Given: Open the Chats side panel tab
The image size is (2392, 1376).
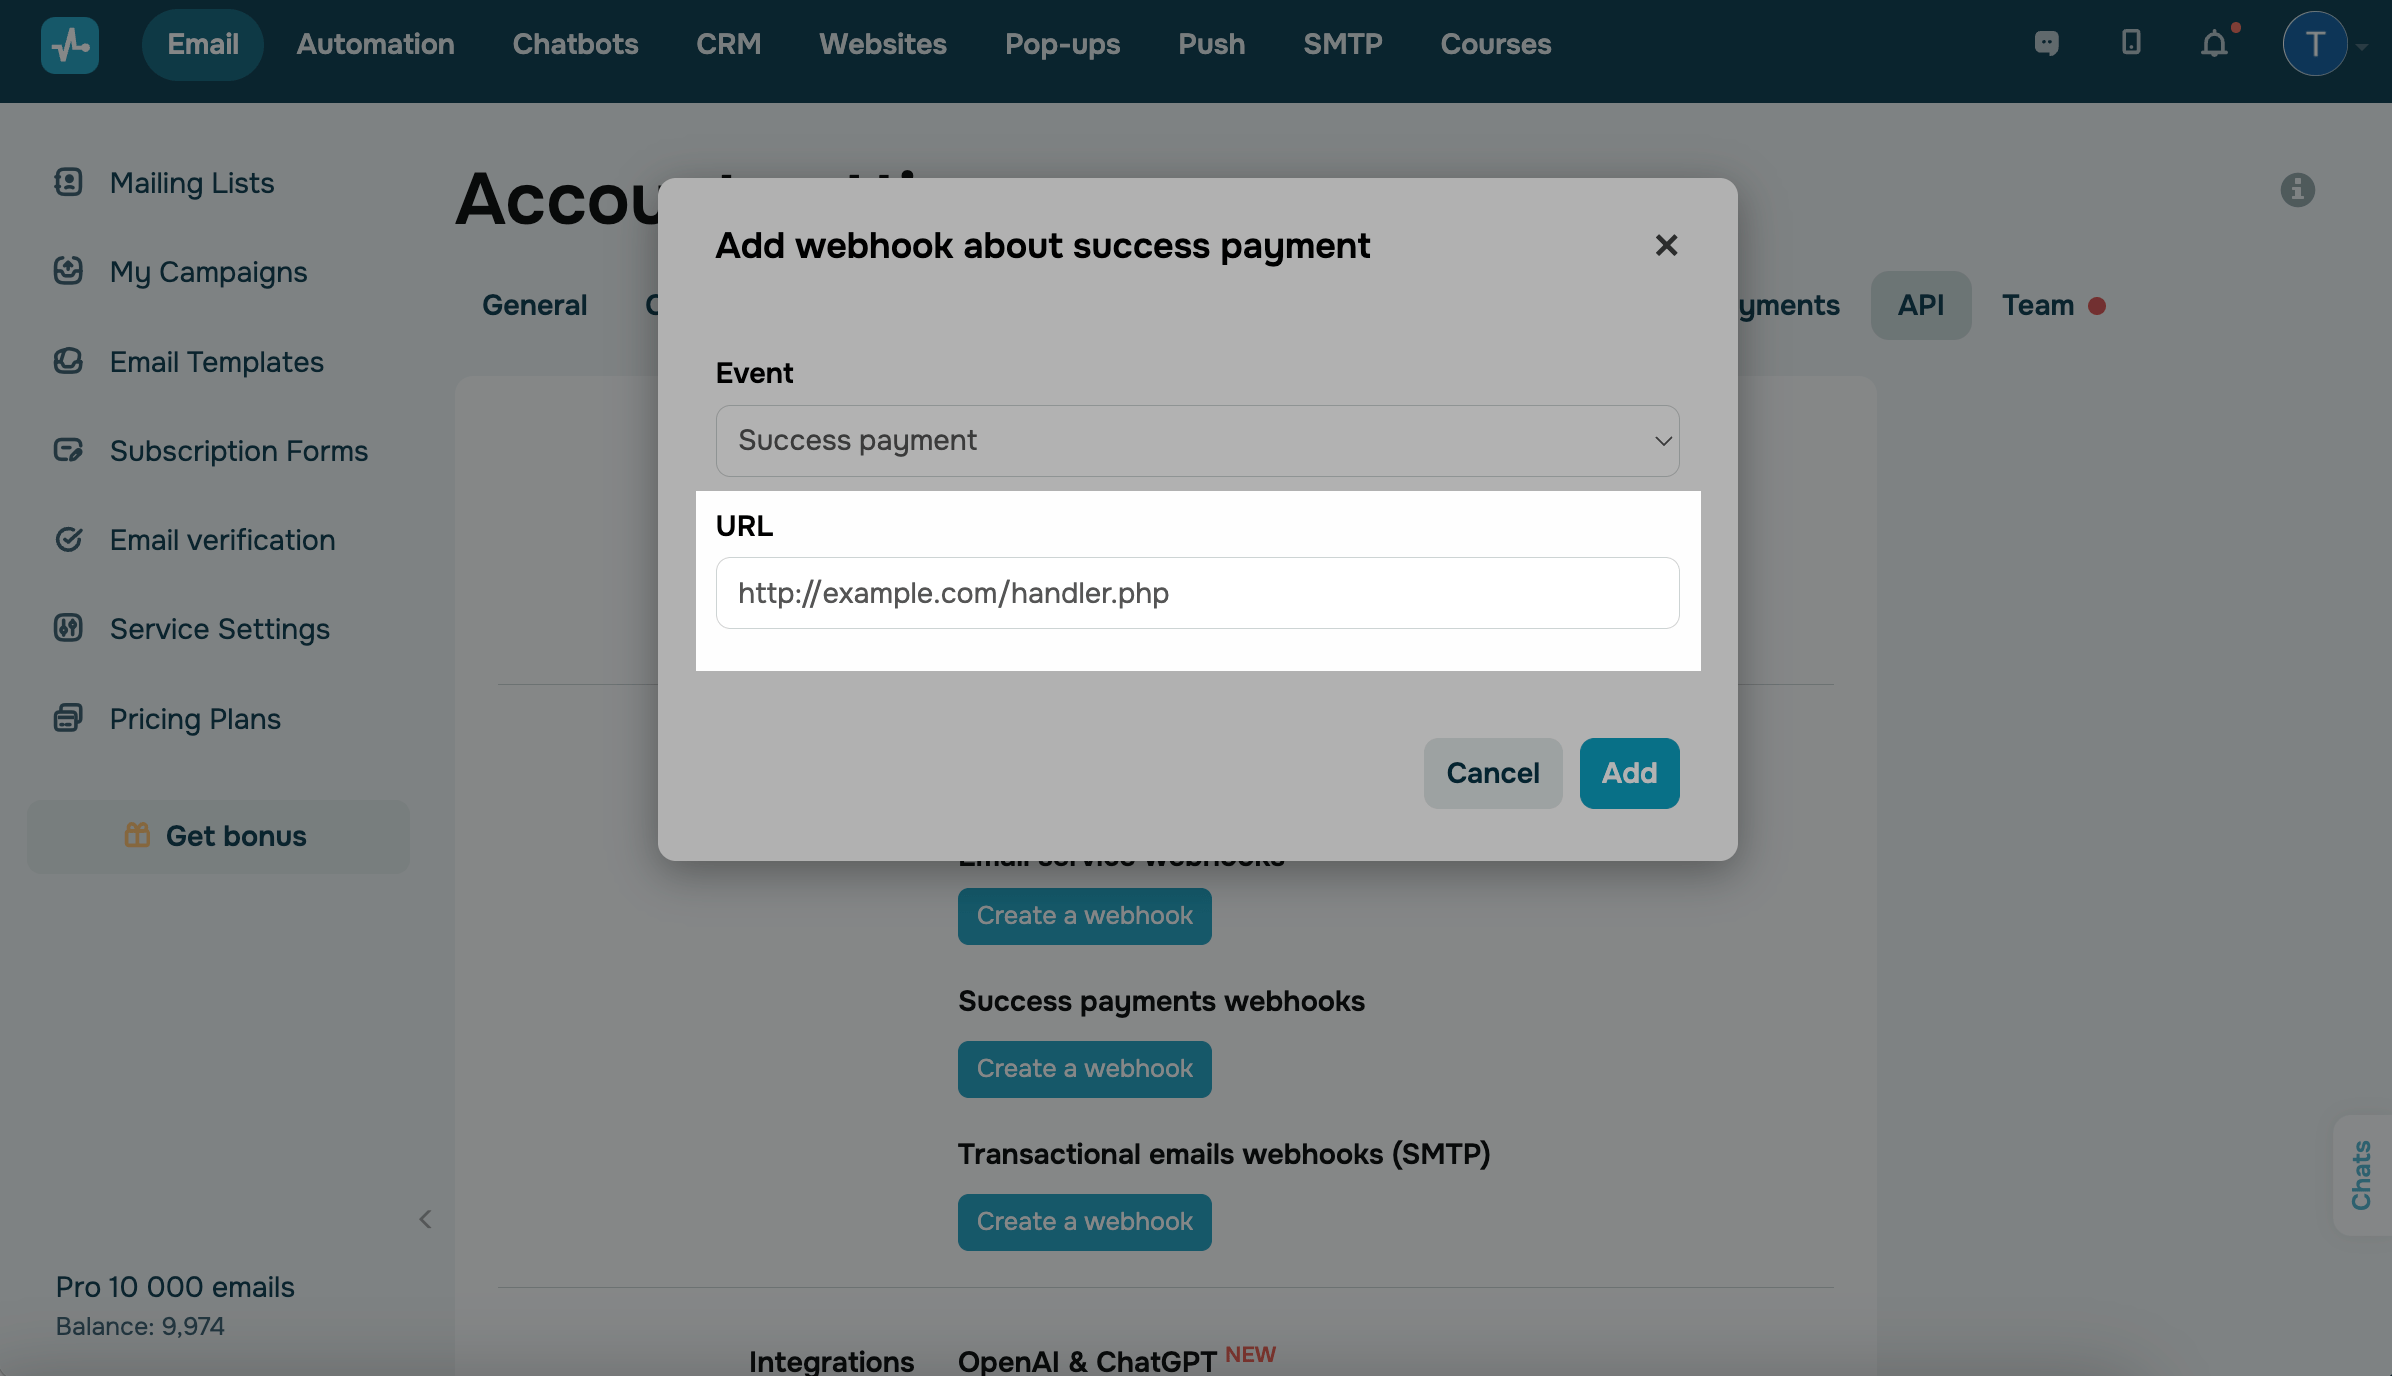Looking at the screenshot, I should pos(2362,1175).
